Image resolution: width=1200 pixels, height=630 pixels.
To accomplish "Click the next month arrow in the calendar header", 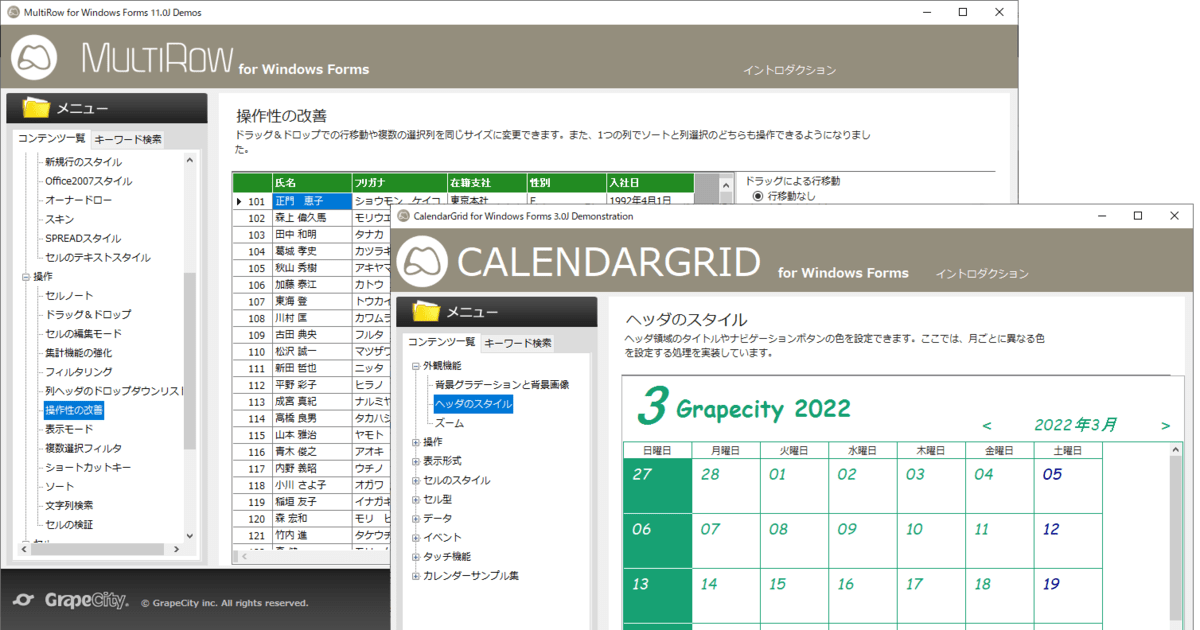I will [x=1164, y=425].
